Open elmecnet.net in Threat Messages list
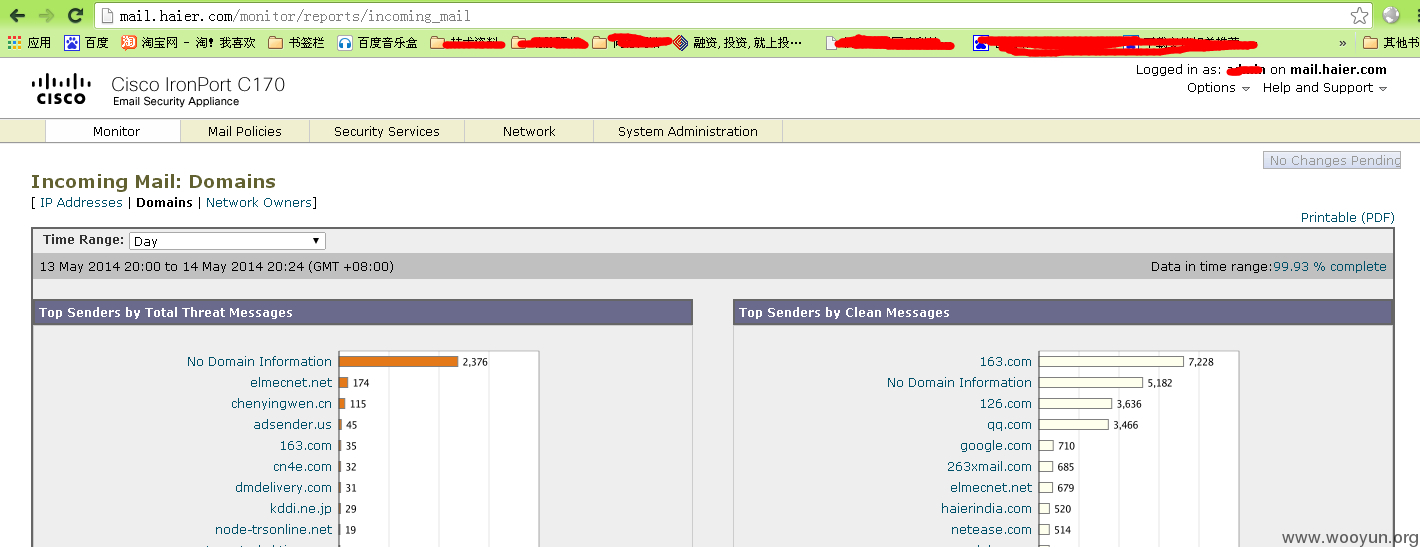The width and height of the screenshot is (1420, 547). coord(291,382)
